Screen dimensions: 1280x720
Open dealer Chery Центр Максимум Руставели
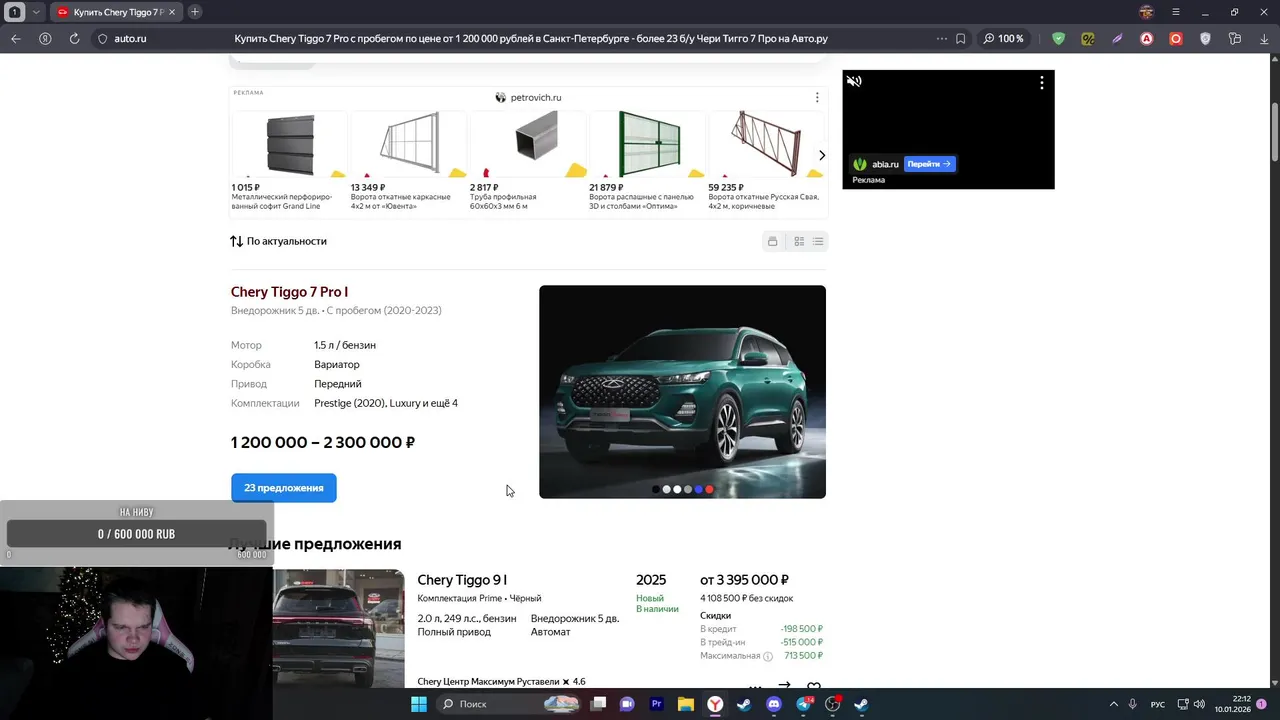point(488,681)
